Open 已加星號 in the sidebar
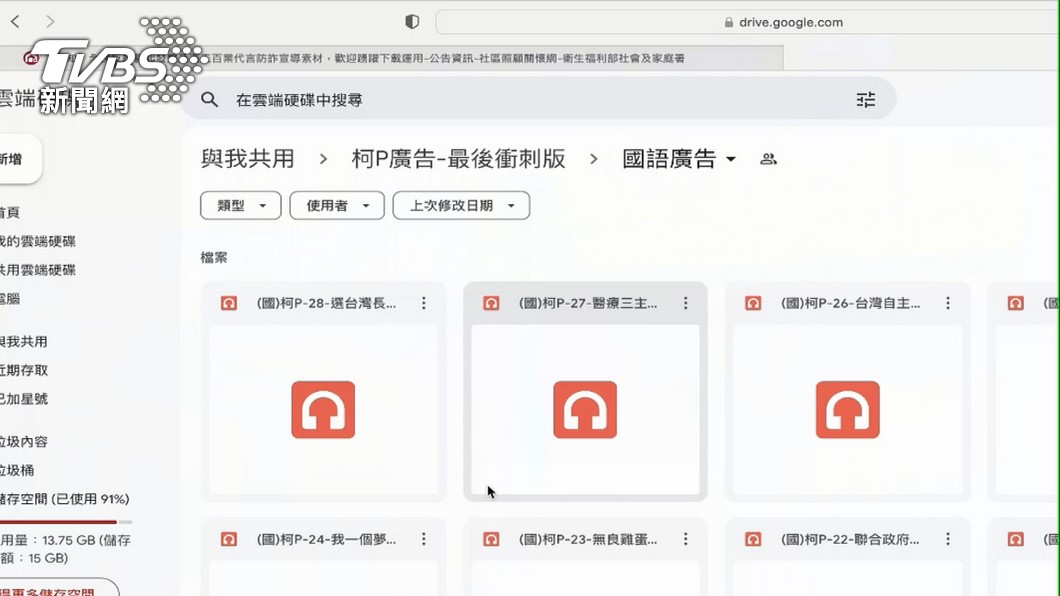Viewport: 1060px width, 596px height. (x=24, y=399)
